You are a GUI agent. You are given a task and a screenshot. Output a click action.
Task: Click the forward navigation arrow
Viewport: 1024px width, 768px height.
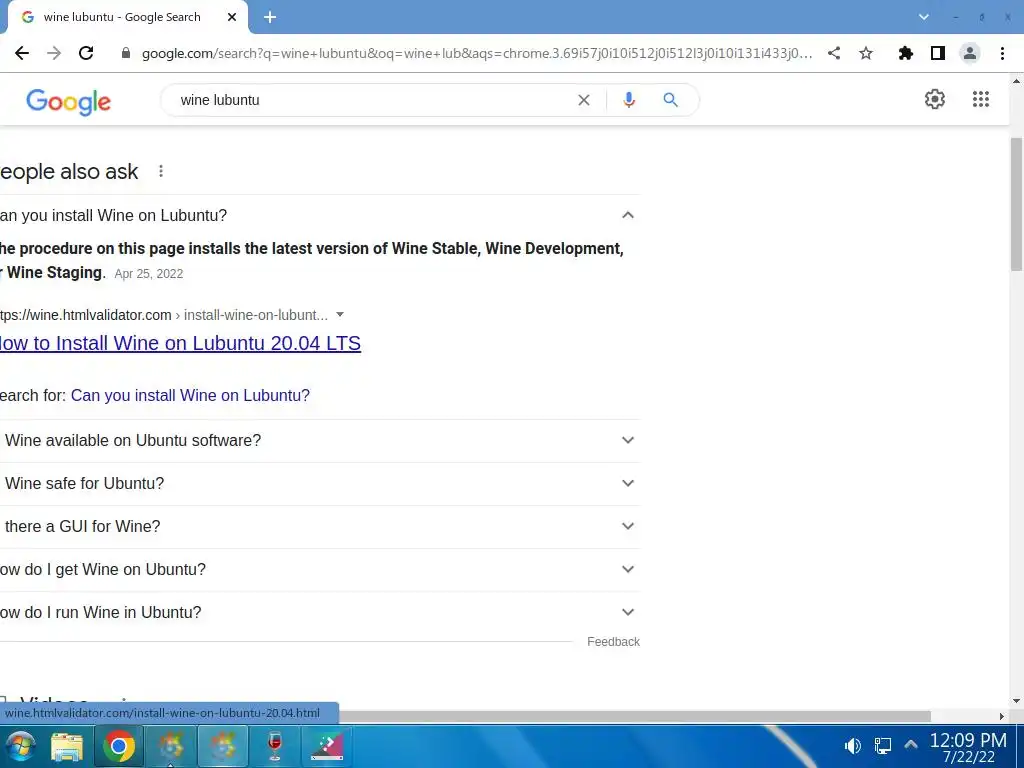(54, 54)
